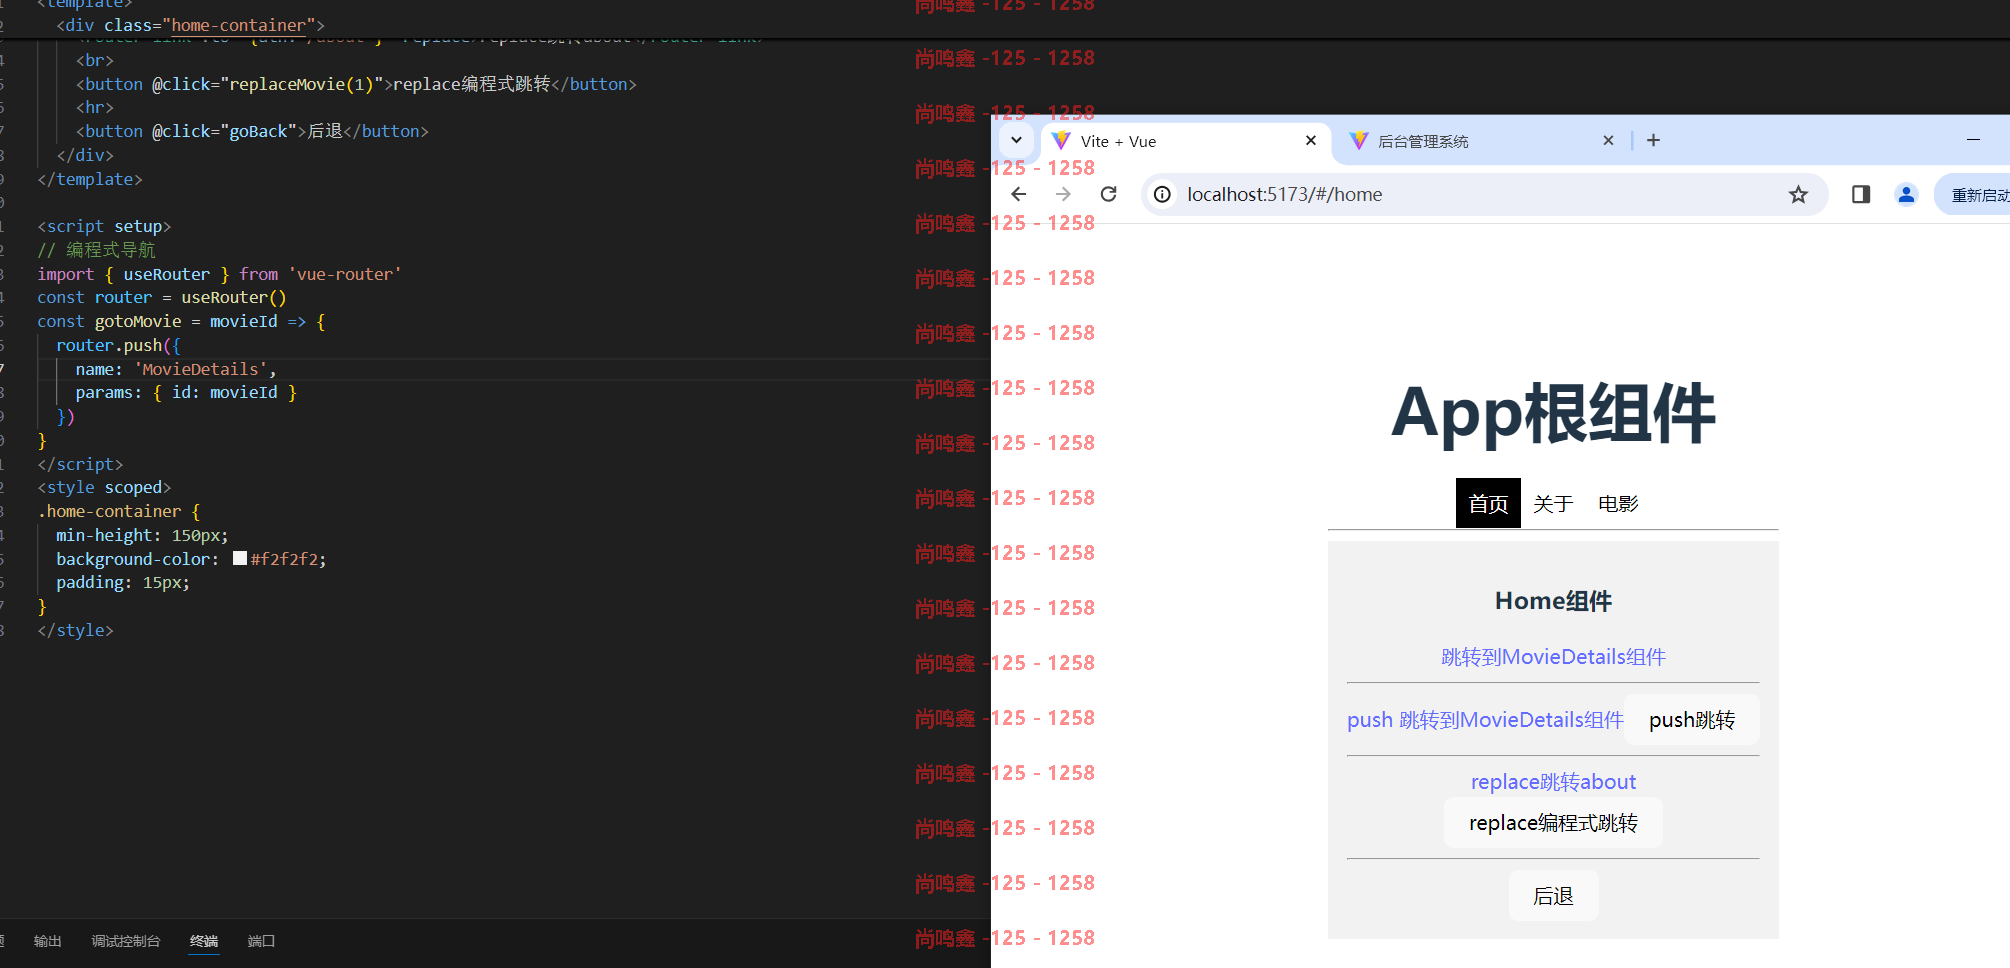View site information icon in address bar
Image resolution: width=2010 pixels, height=968 pixels.
pos(1162,194)
